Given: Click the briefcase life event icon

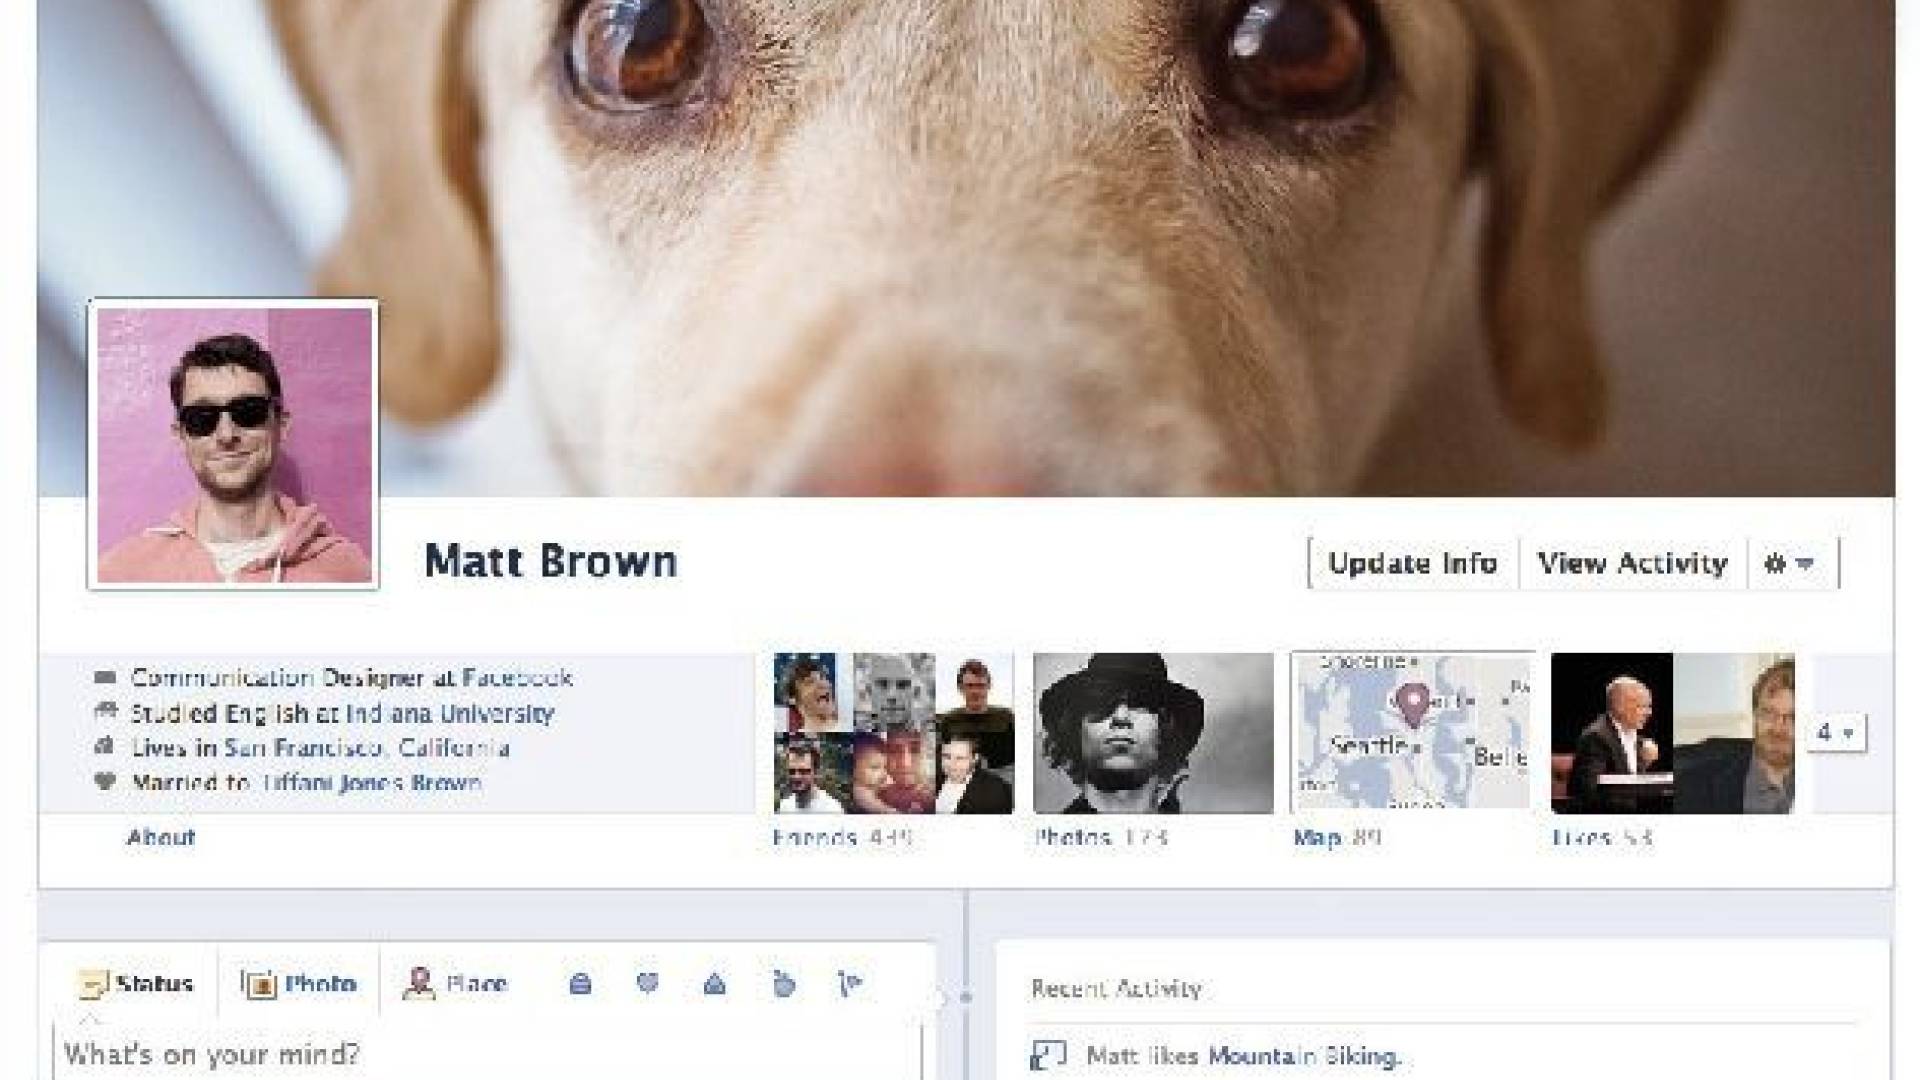Looking at the screenshot, I should point(580,985).
